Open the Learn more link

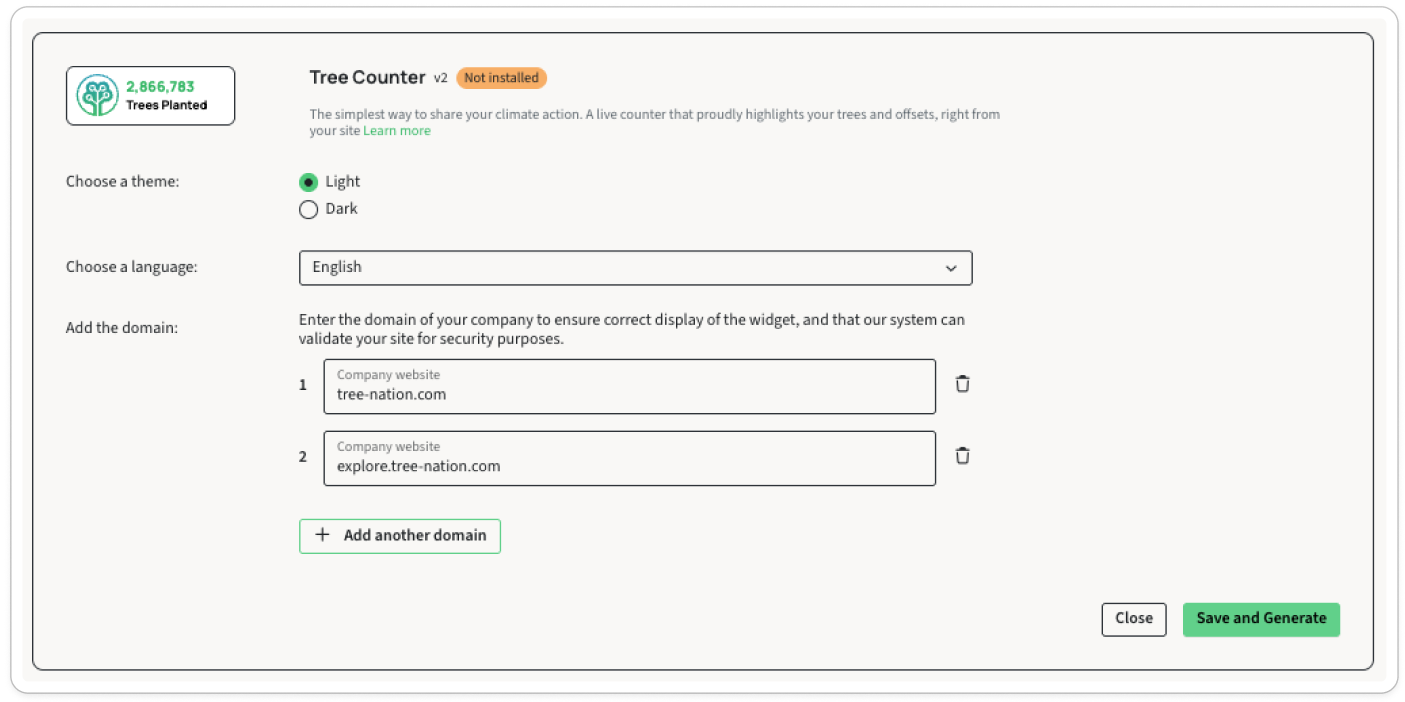397,131
